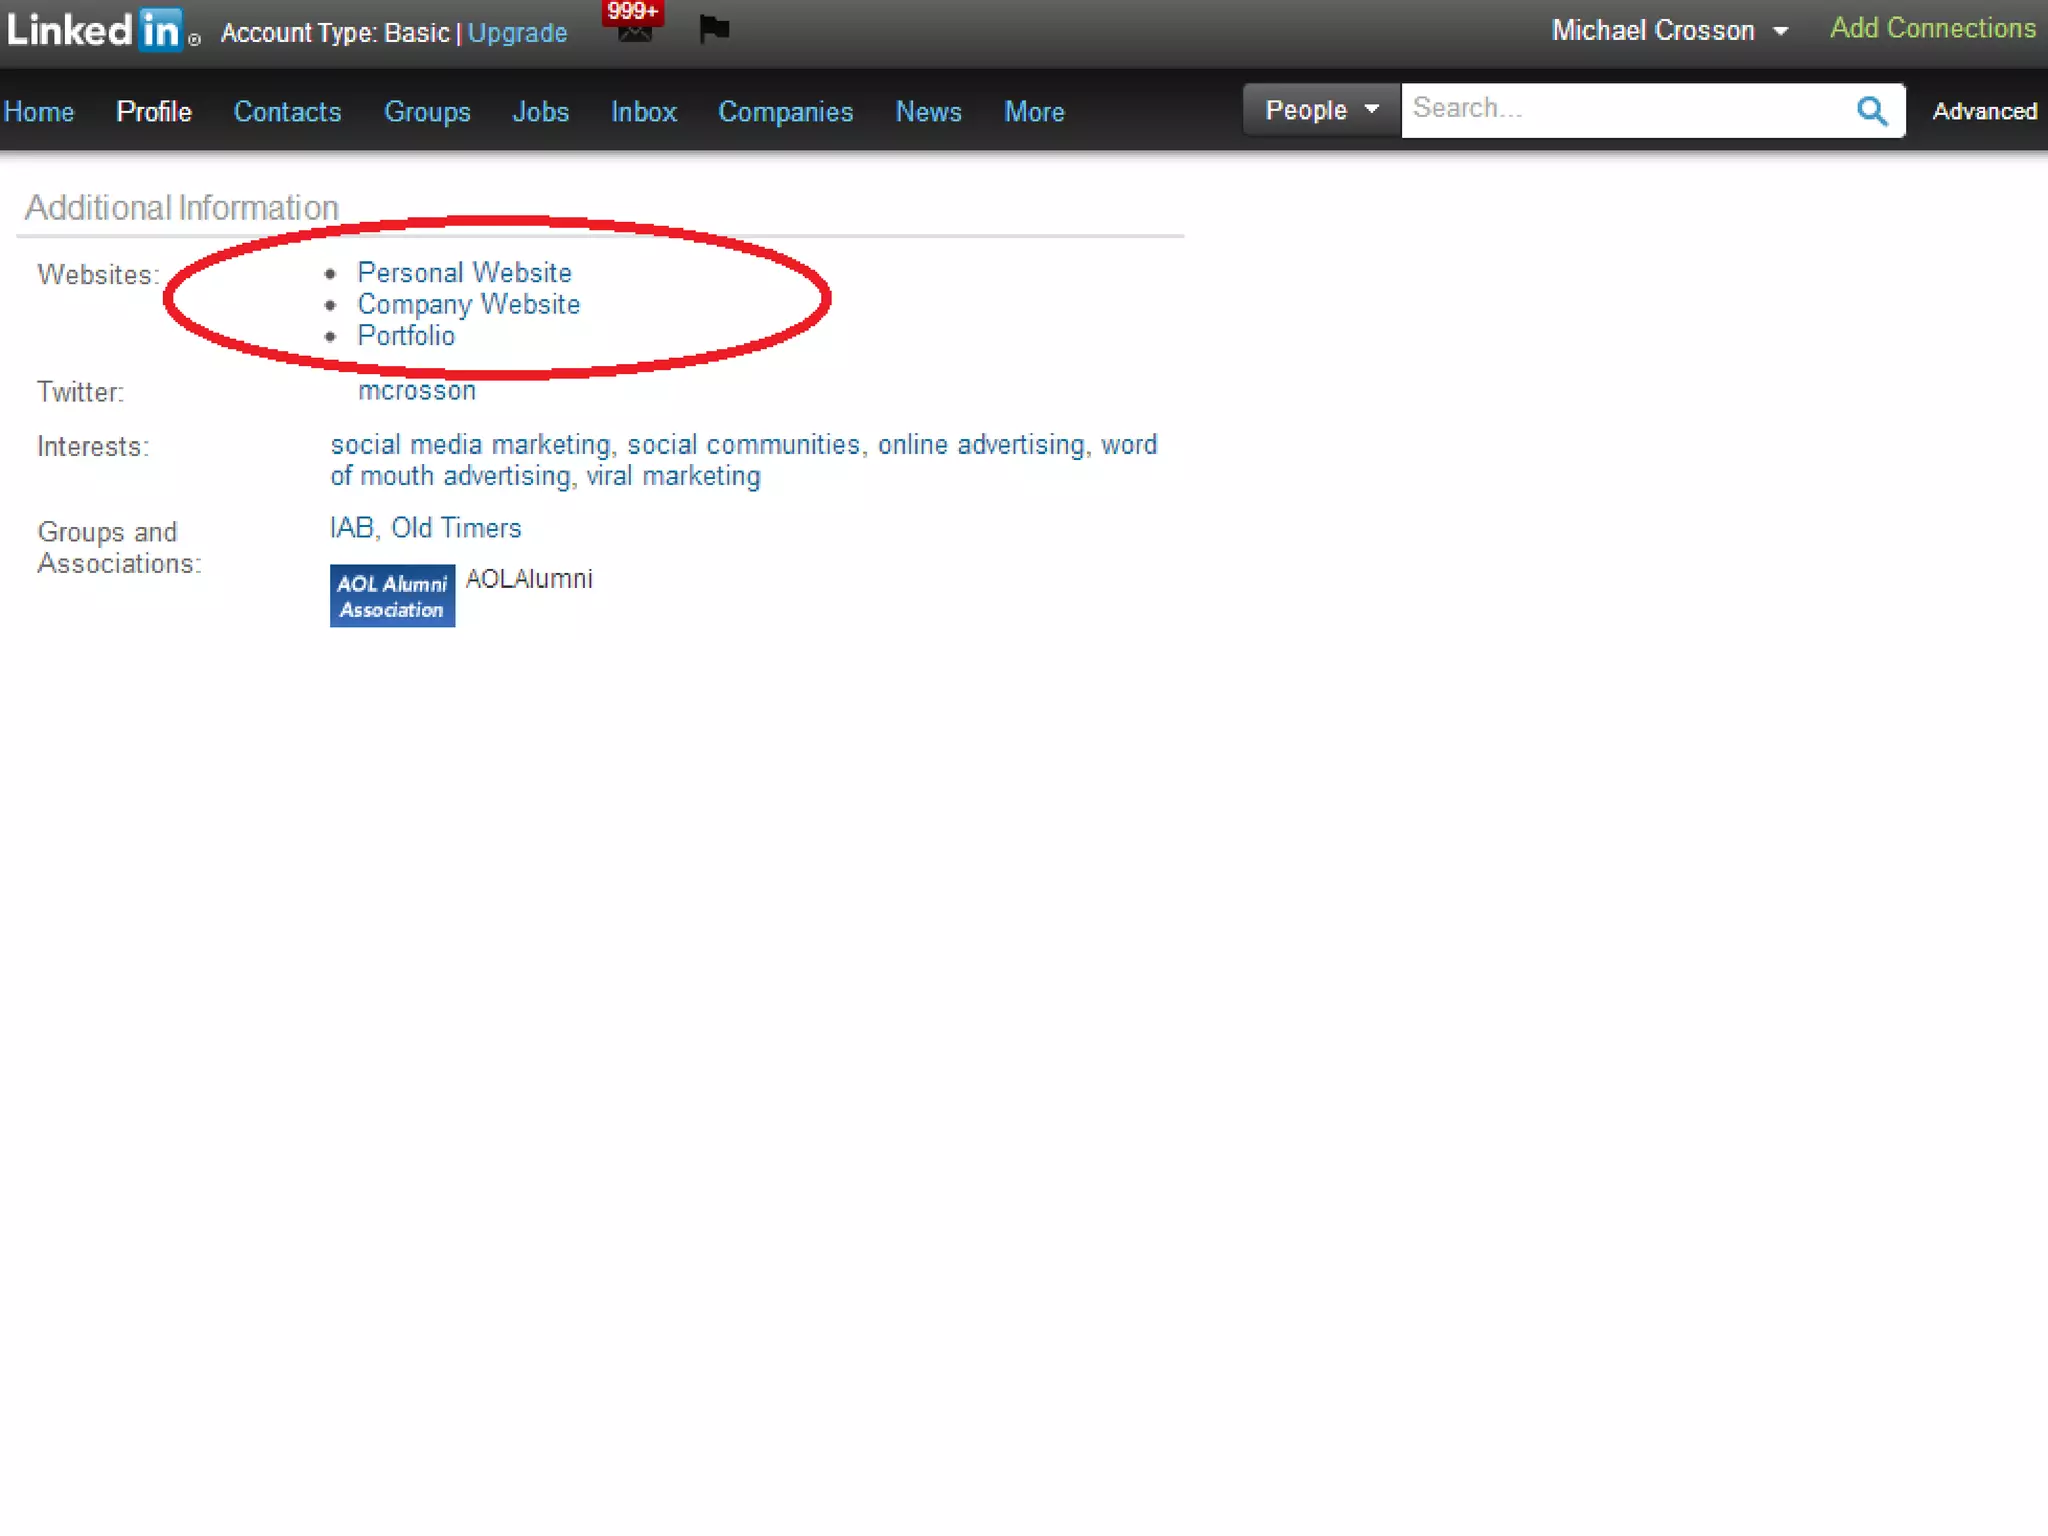Open the Portfolio link
Image resolution: width=2048 pixels, height=1536 pixels.
click(x=406, y=336)
